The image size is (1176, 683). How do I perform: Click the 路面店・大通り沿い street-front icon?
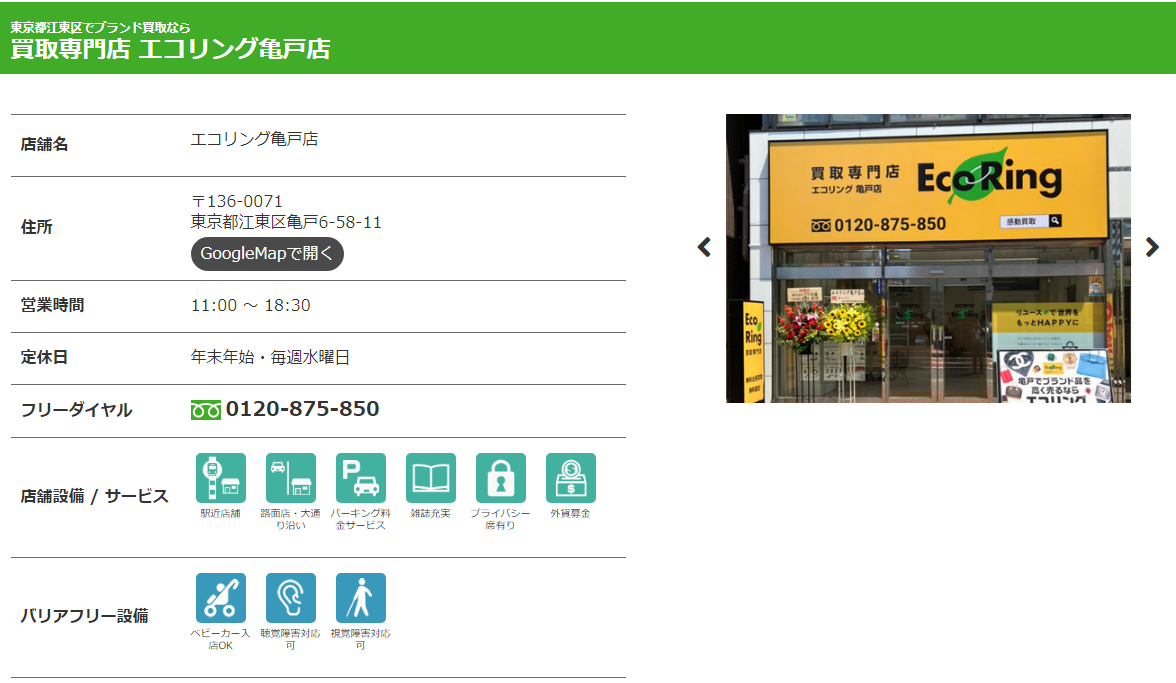(x=291, y=478)
